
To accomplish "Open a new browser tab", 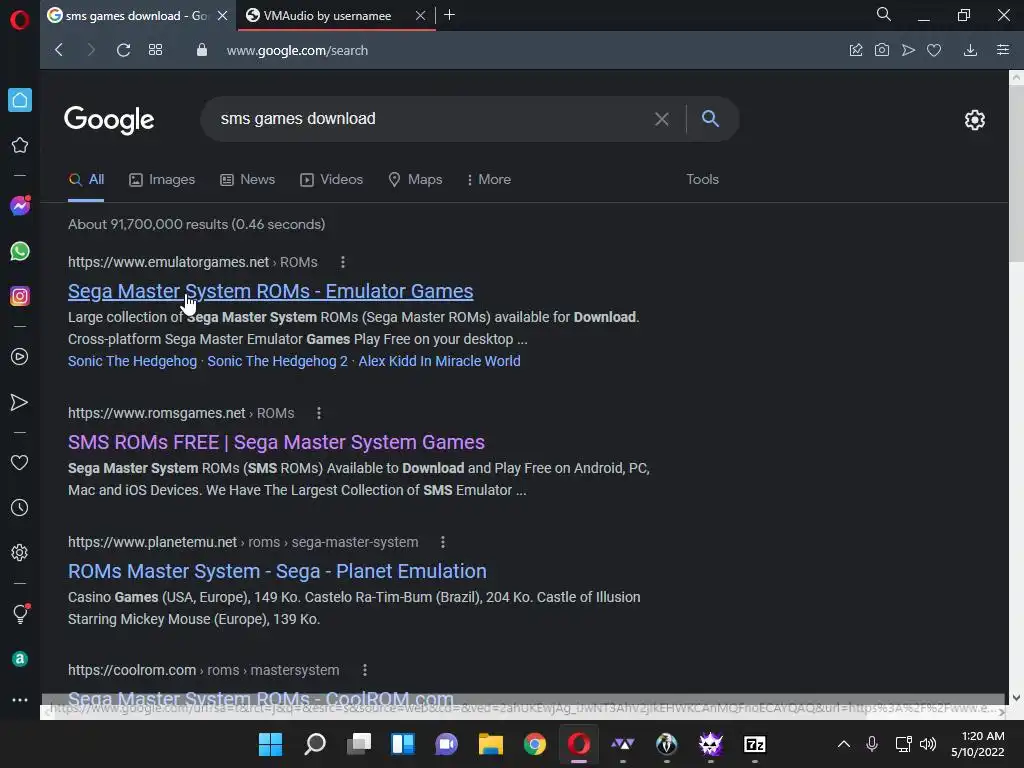I will click(449, 15).
